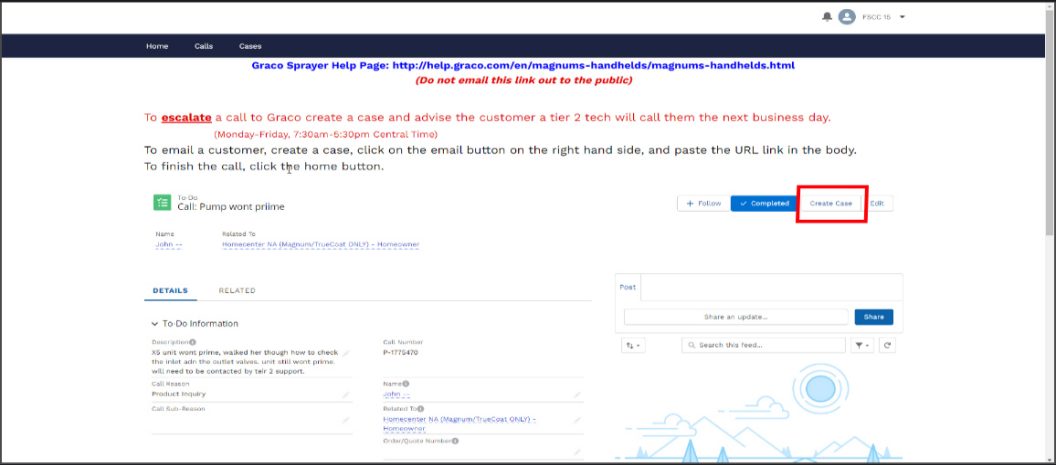Click the pencil icon to edit Order/Quote Number
This screenshot has height=465, width=1056.
click(577, 452)
